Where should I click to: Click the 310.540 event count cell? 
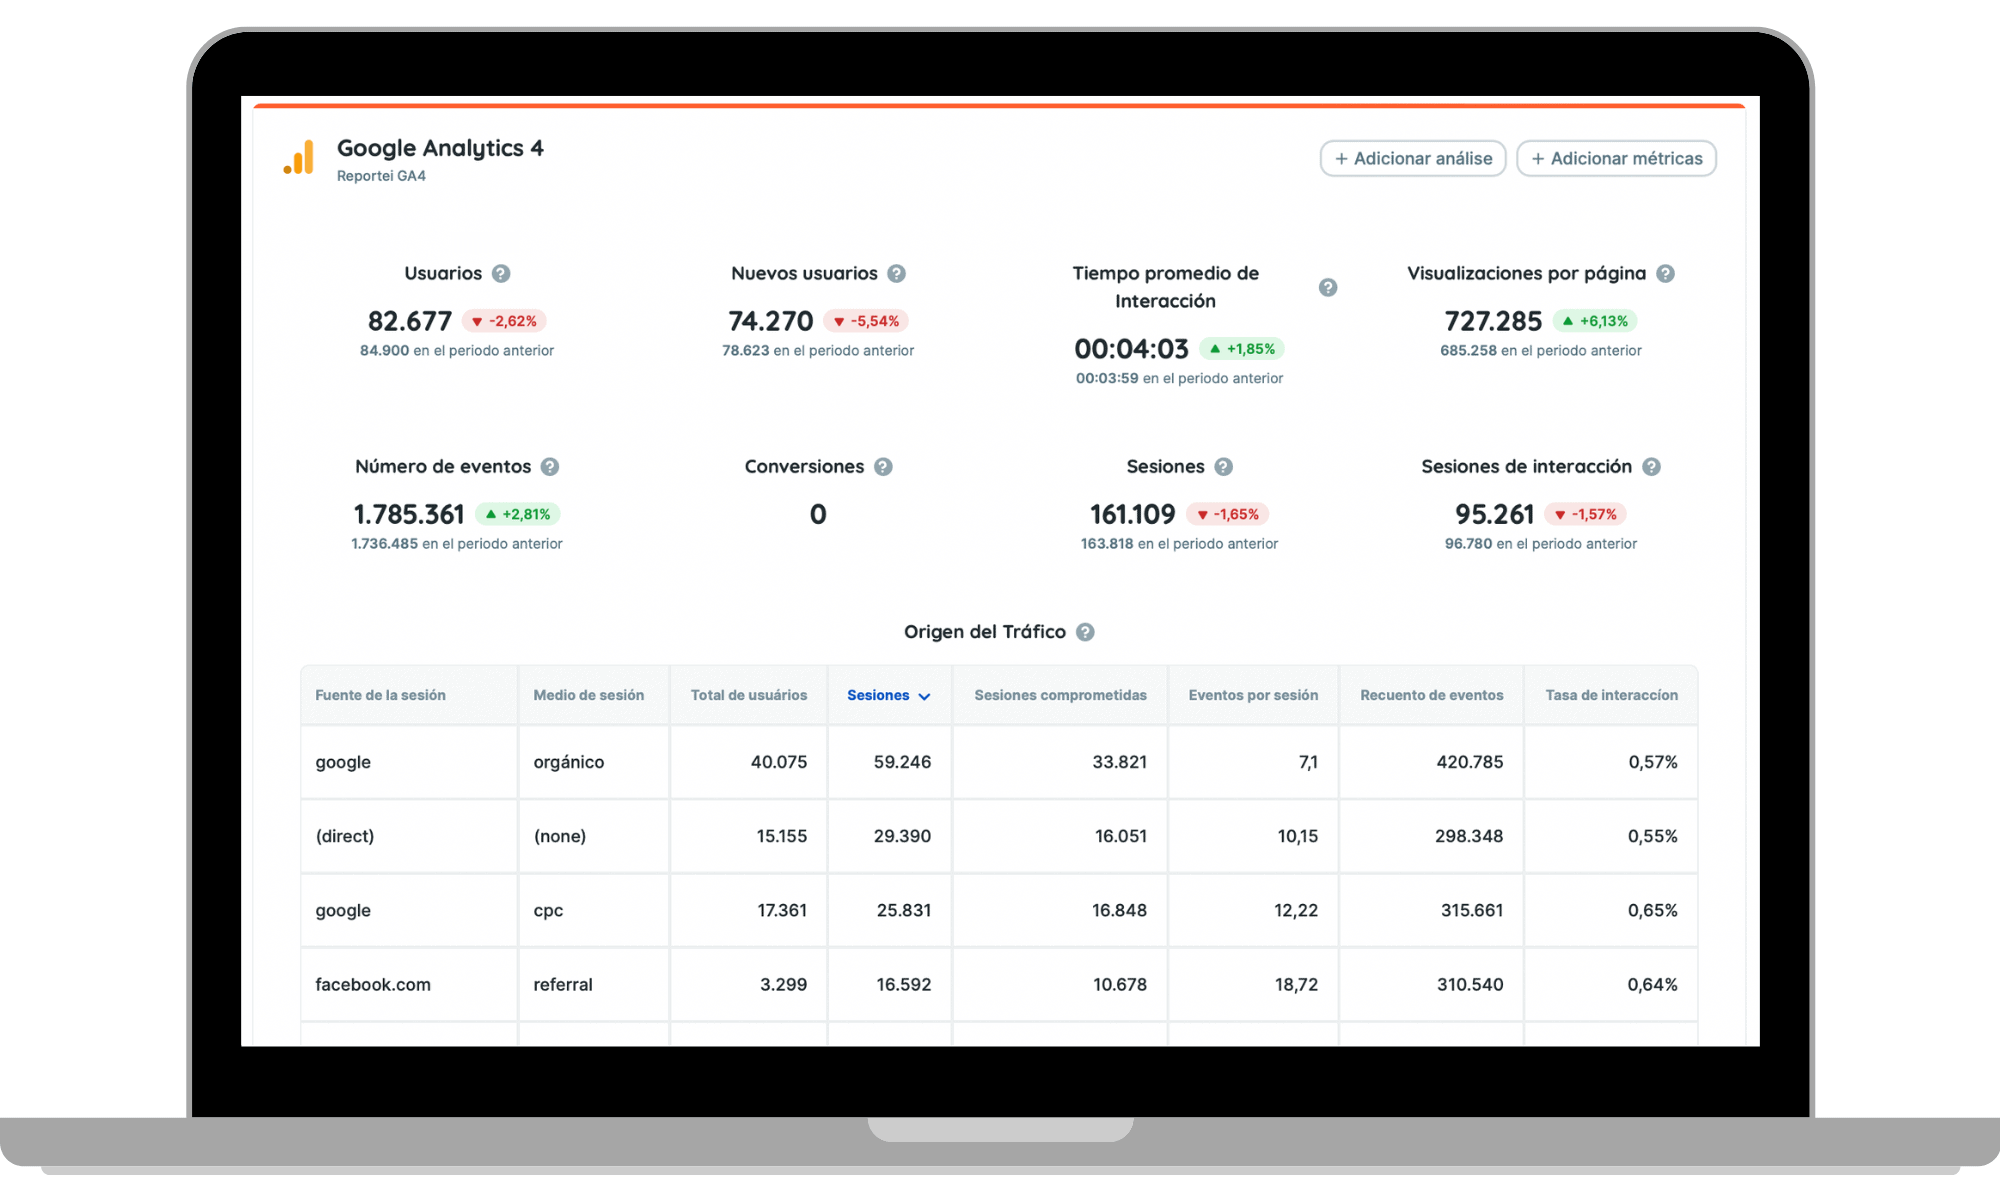click(1432, 984)
